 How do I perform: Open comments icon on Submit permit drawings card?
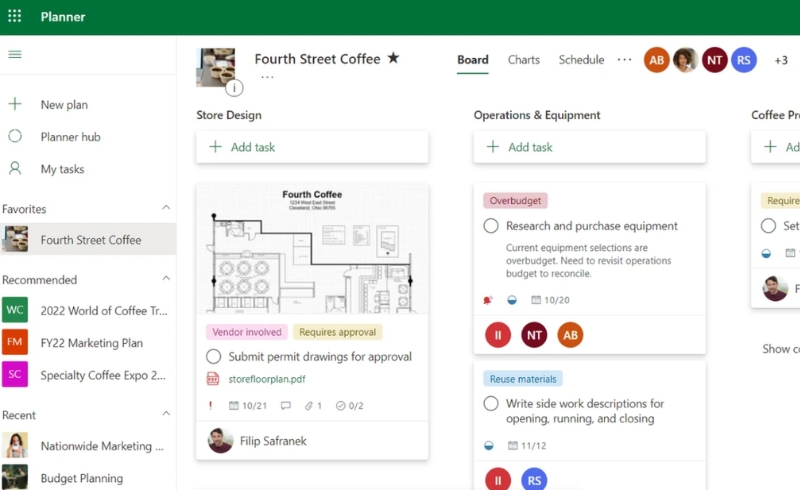pos(286,406)
